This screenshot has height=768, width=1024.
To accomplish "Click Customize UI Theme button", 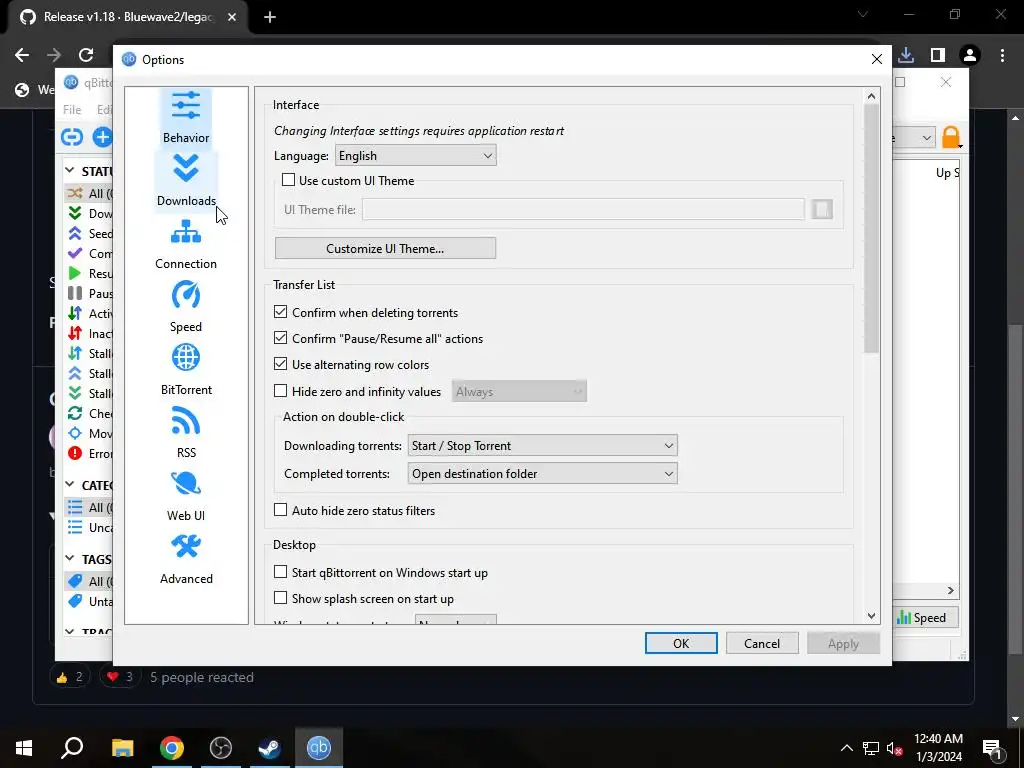I will [385, 248].
